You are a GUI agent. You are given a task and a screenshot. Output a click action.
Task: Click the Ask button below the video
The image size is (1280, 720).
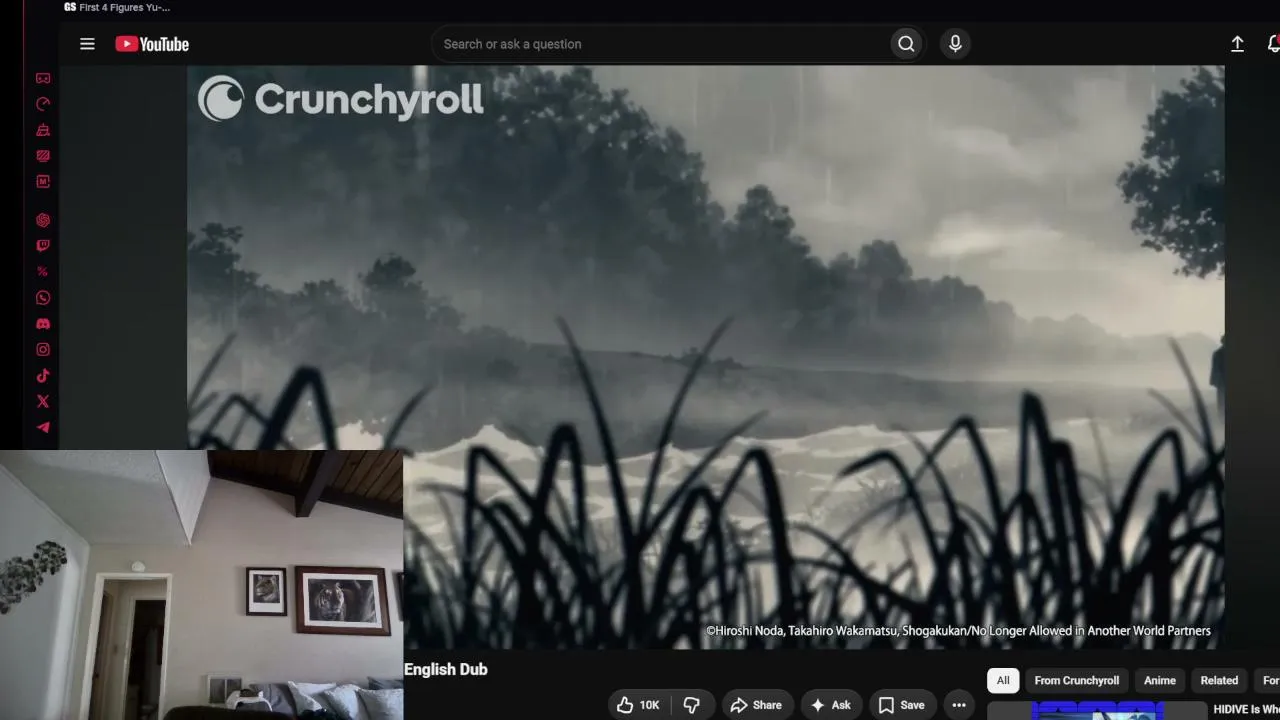point(832,705)
